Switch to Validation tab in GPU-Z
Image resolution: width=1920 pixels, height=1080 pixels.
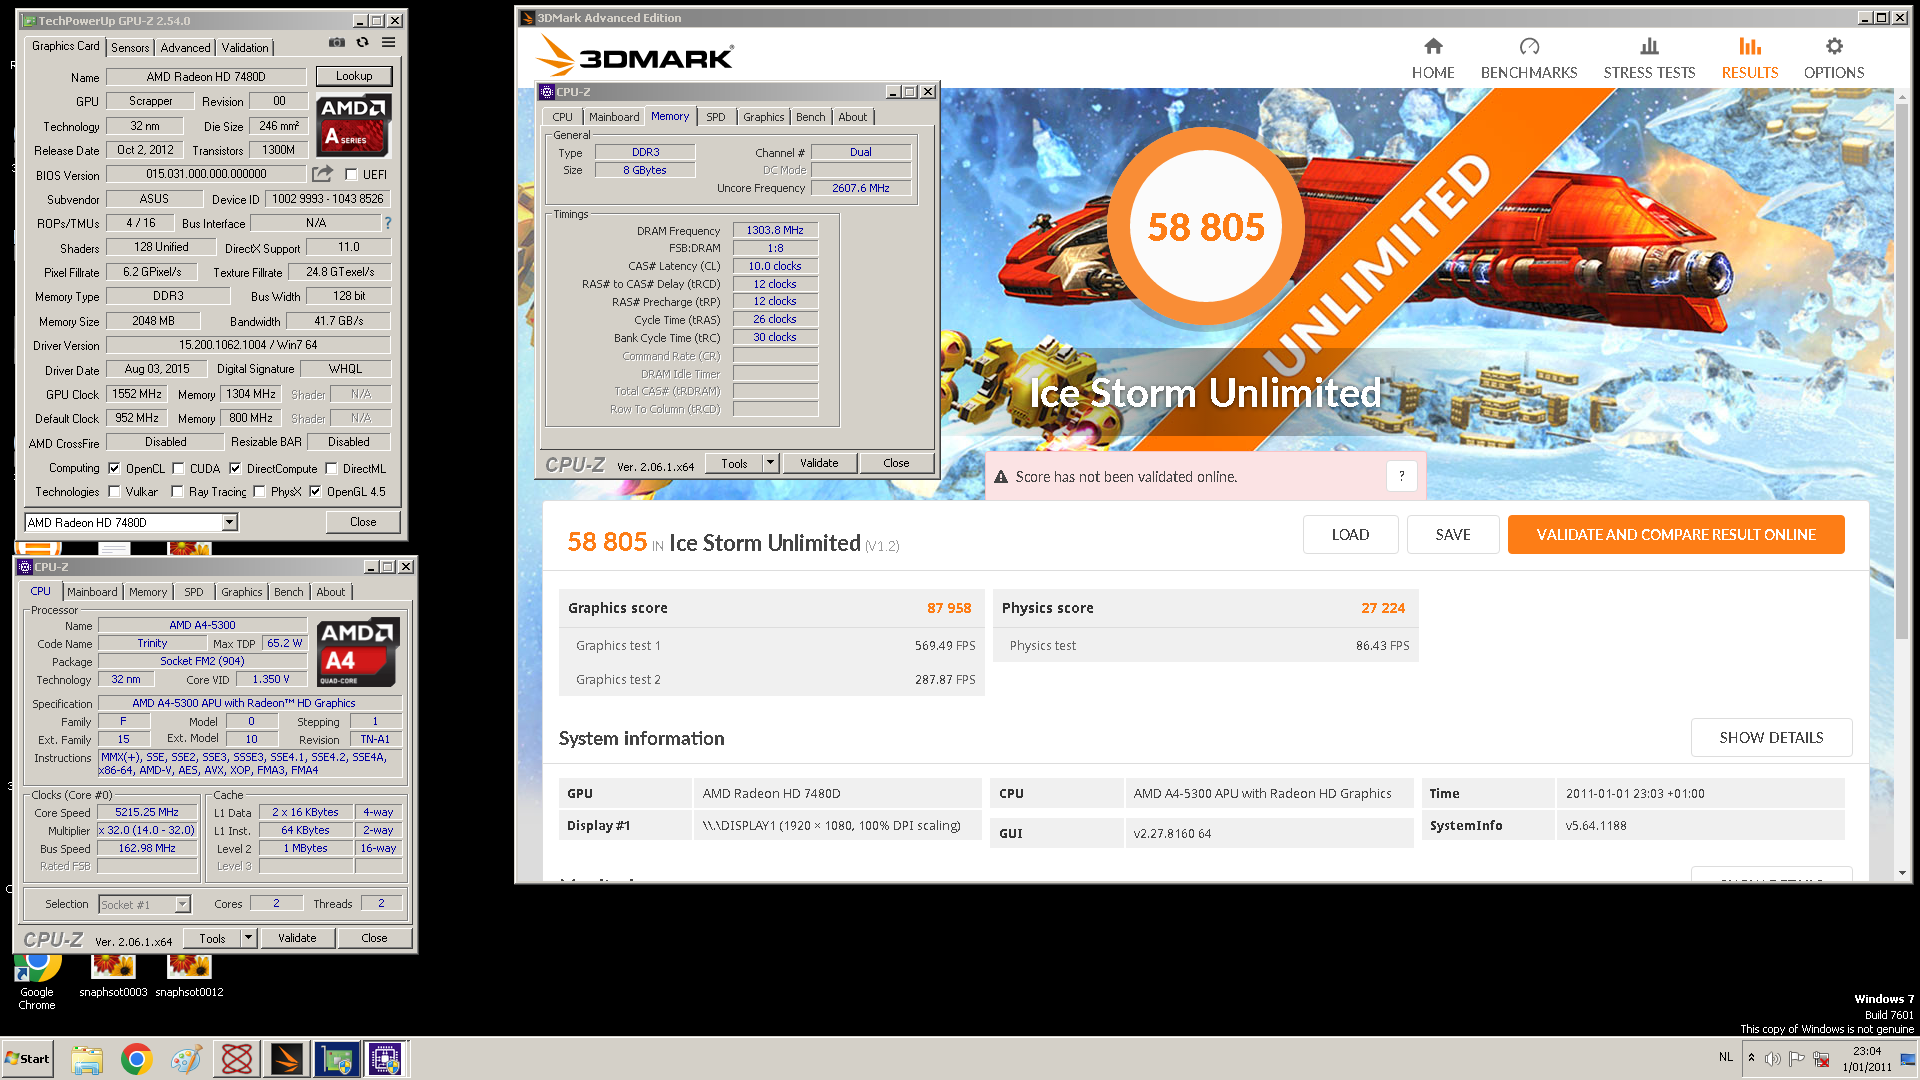click(x=245, y=47)
